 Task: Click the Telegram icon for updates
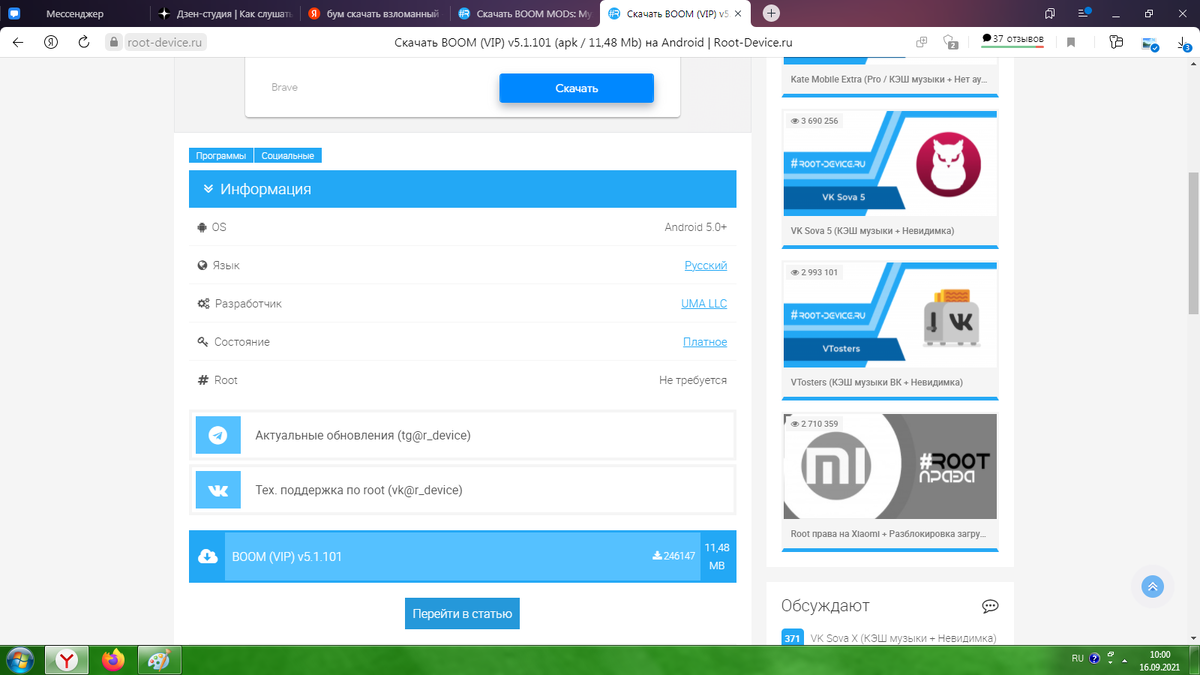(218, 436)
